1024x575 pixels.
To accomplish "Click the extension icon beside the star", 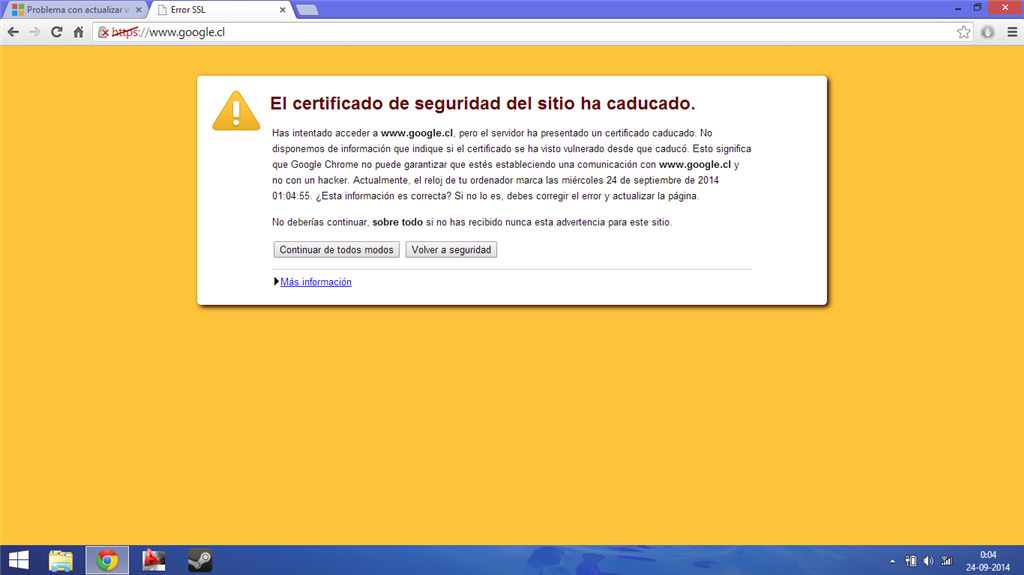I will [x=987, y=32].
